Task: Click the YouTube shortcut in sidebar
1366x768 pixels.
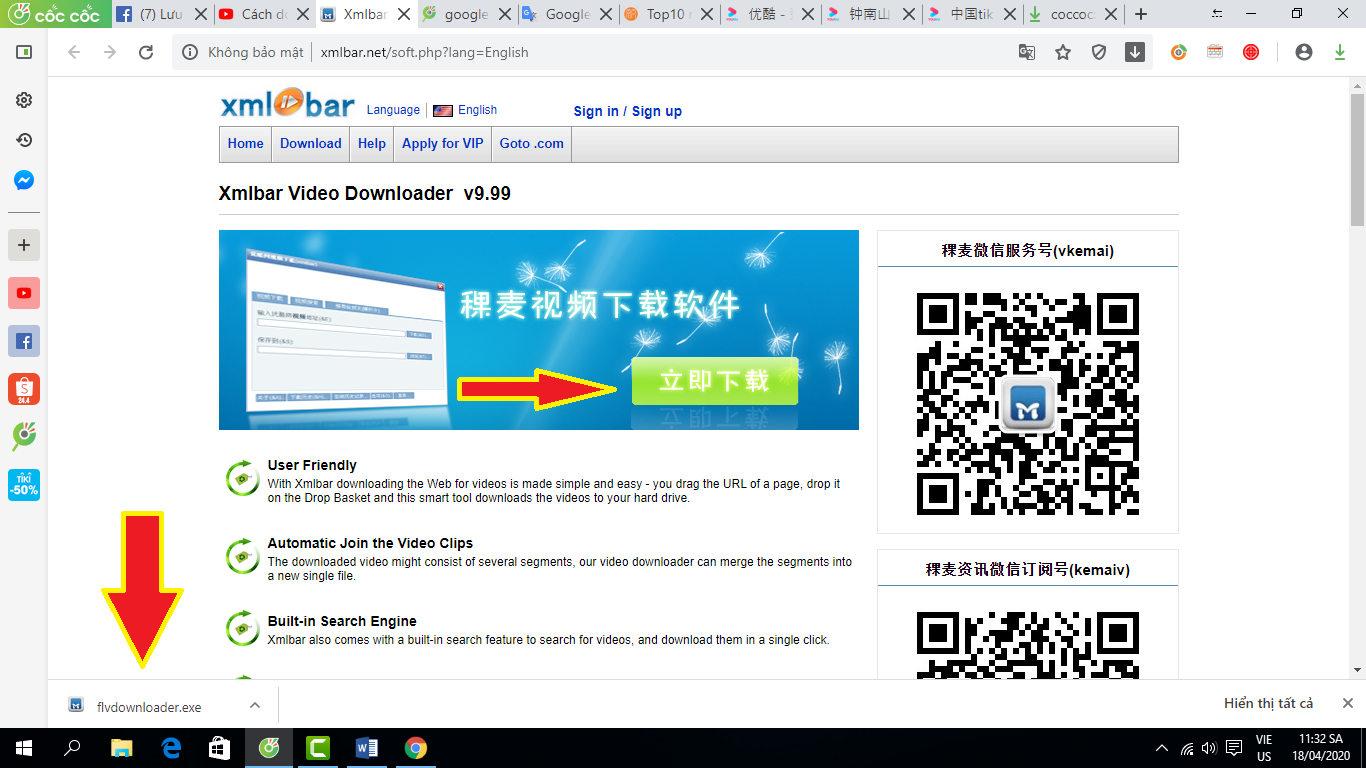Action: coord(24,293)
